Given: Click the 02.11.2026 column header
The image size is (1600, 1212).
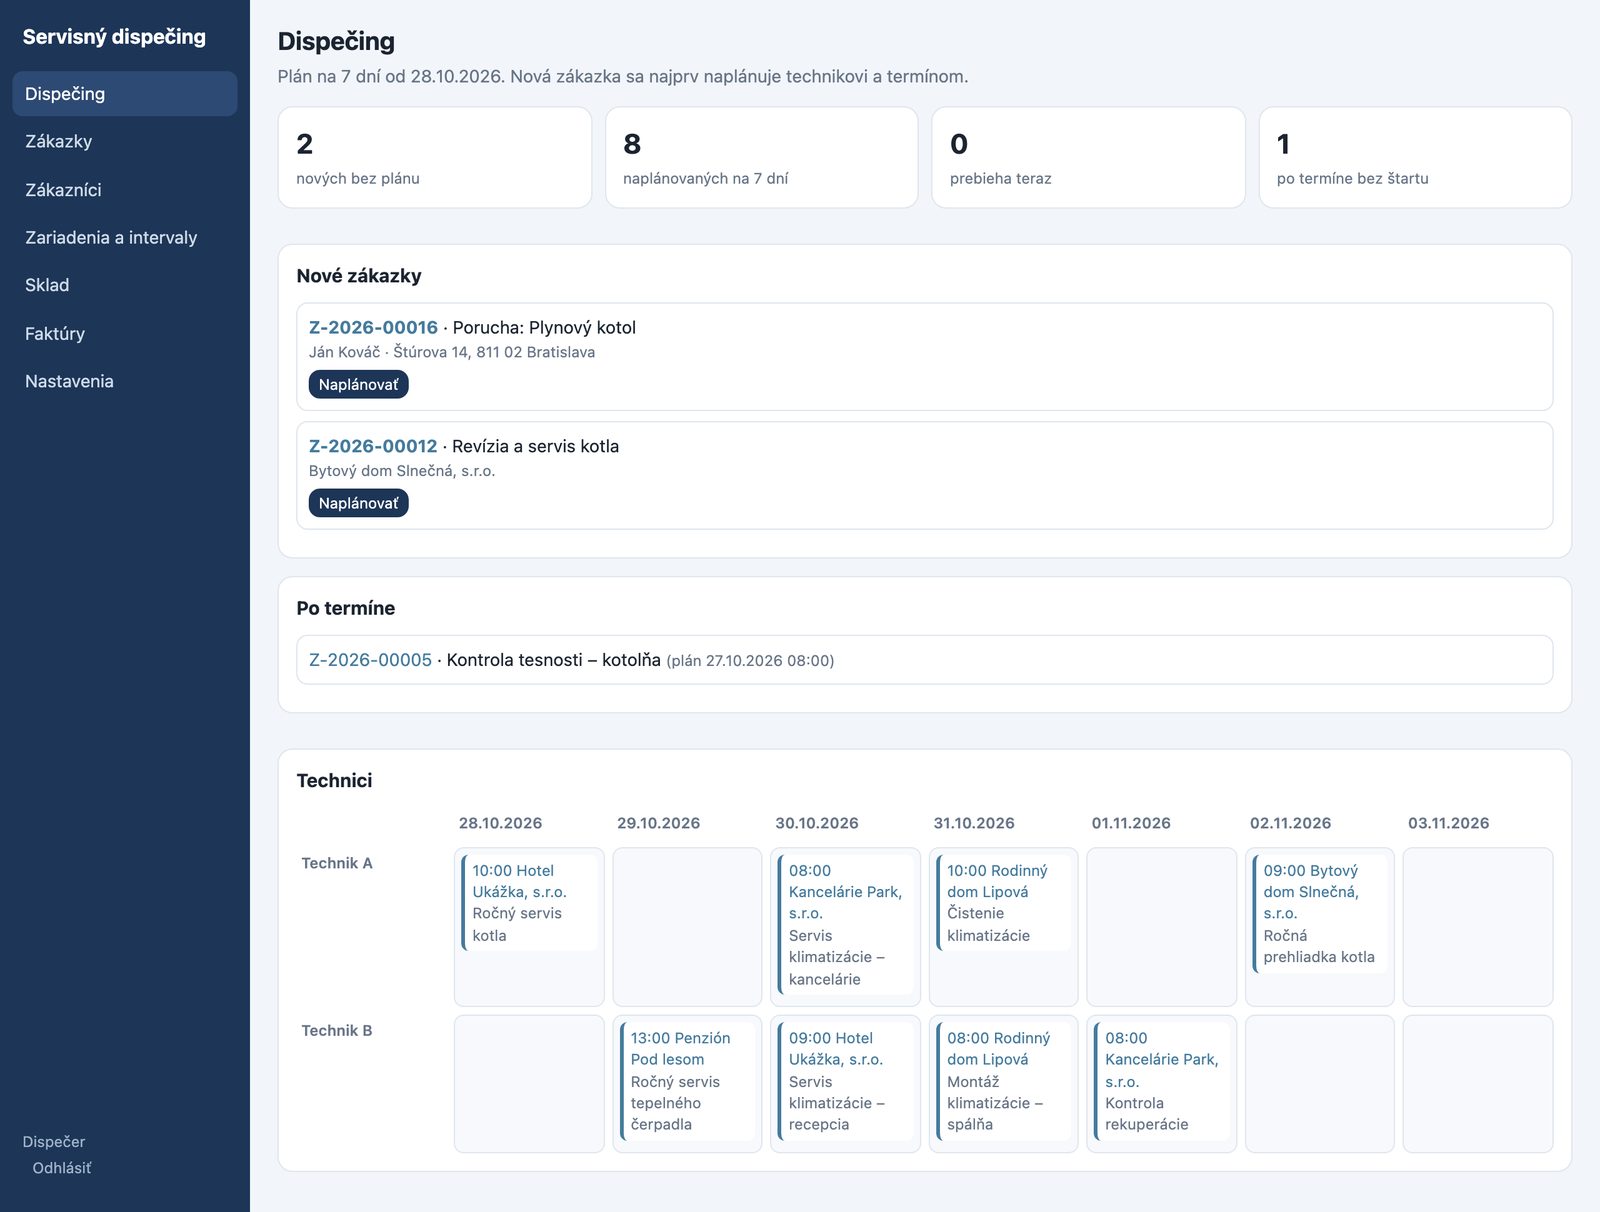Looking at the screenshot, I should (x=1290, y=823).
